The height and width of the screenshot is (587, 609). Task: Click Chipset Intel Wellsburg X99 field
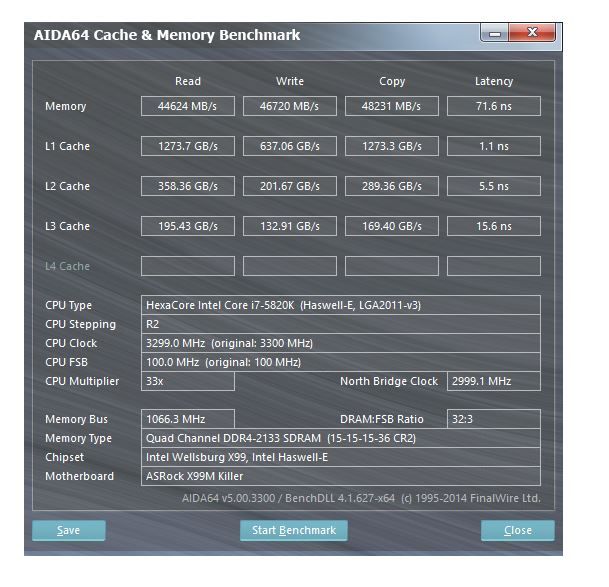coord(341,457)
